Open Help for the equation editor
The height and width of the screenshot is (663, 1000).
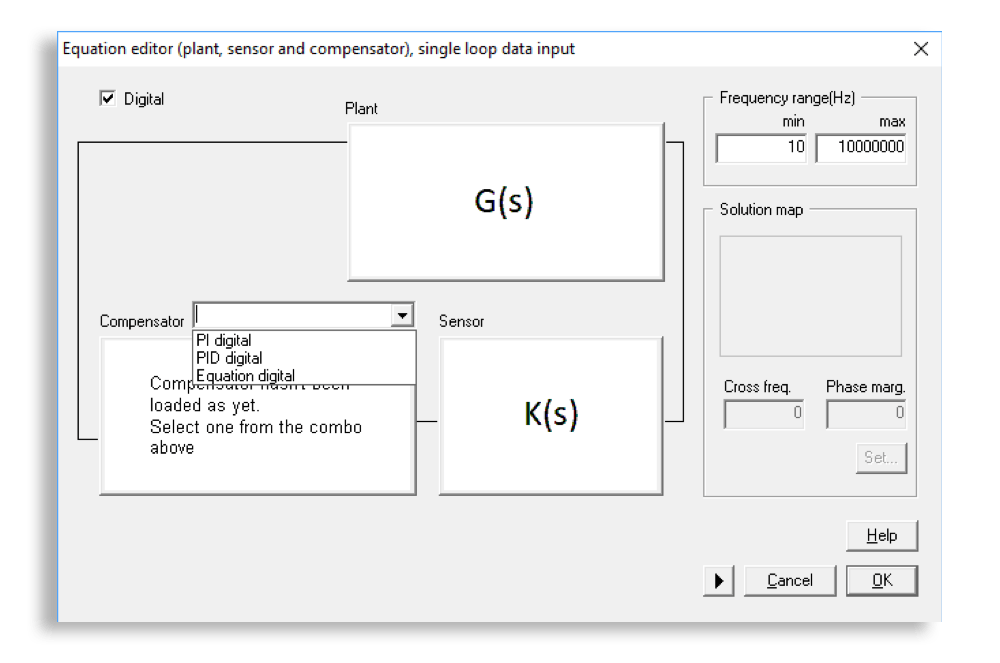[881, 536]
